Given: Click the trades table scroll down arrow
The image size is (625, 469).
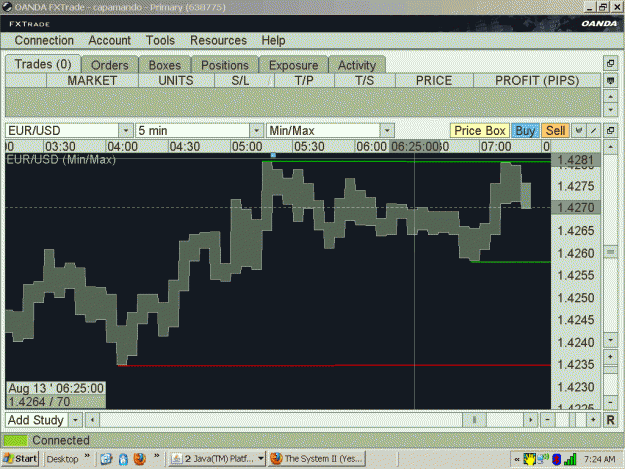Looking at the screenshot, I should click(610, 109).
